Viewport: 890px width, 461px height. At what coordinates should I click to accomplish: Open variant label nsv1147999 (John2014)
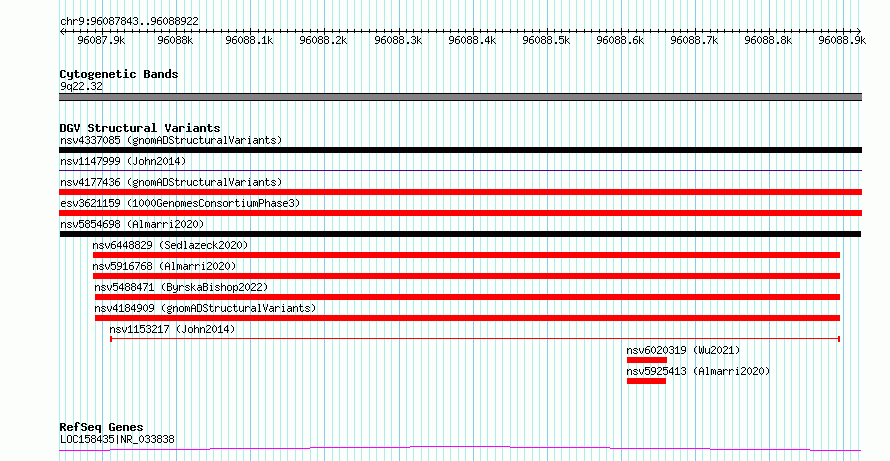(x=123, y=161)
